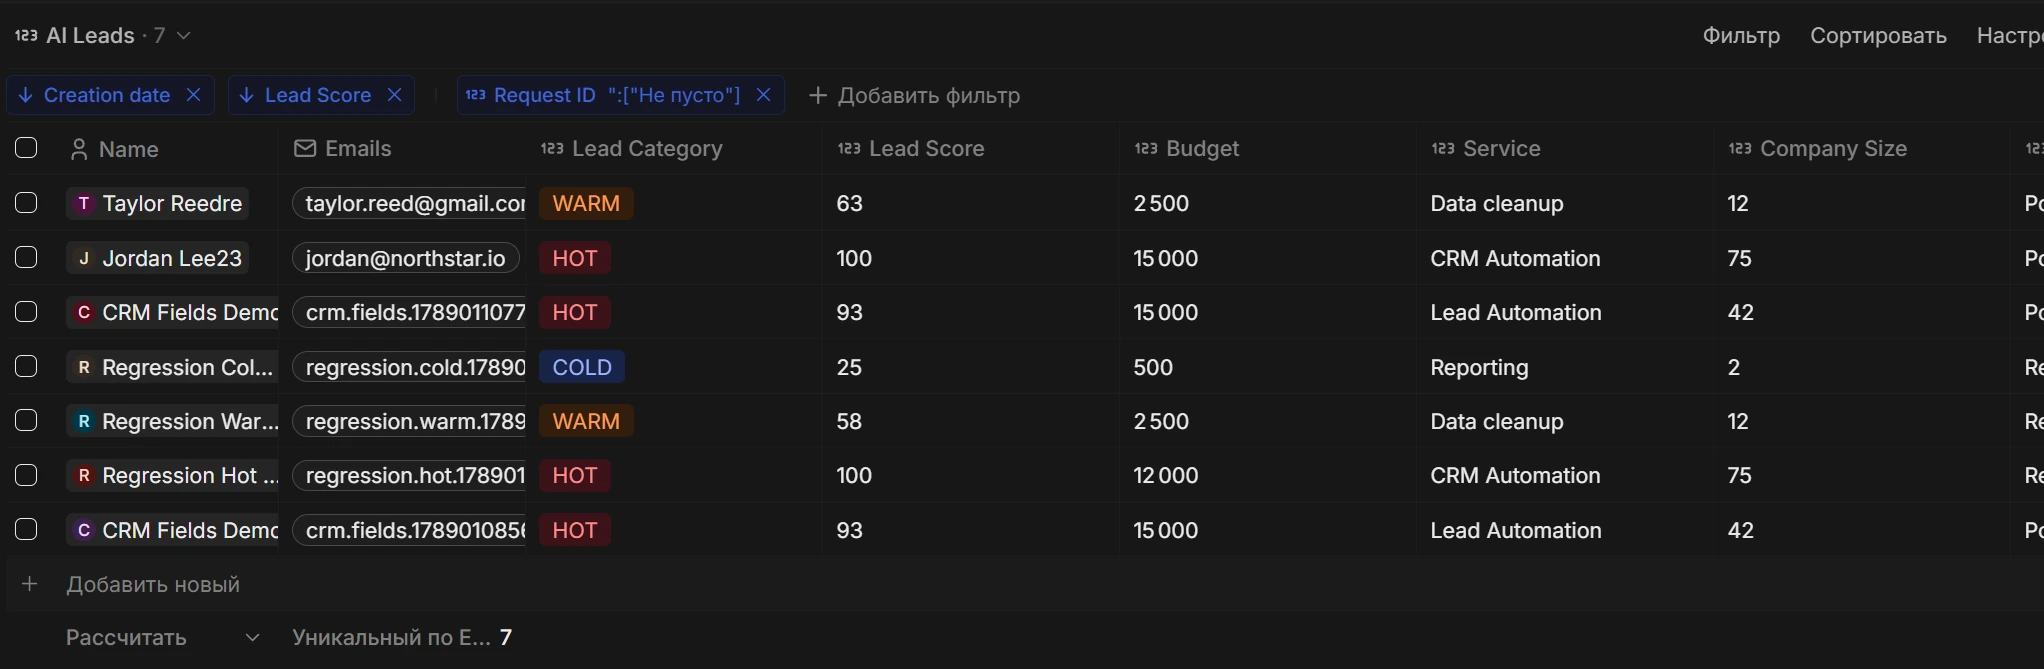Expand the AI Leads view dropdown chevron
The width and height of the screenshot is (2044, 669).
pos(184,36)
